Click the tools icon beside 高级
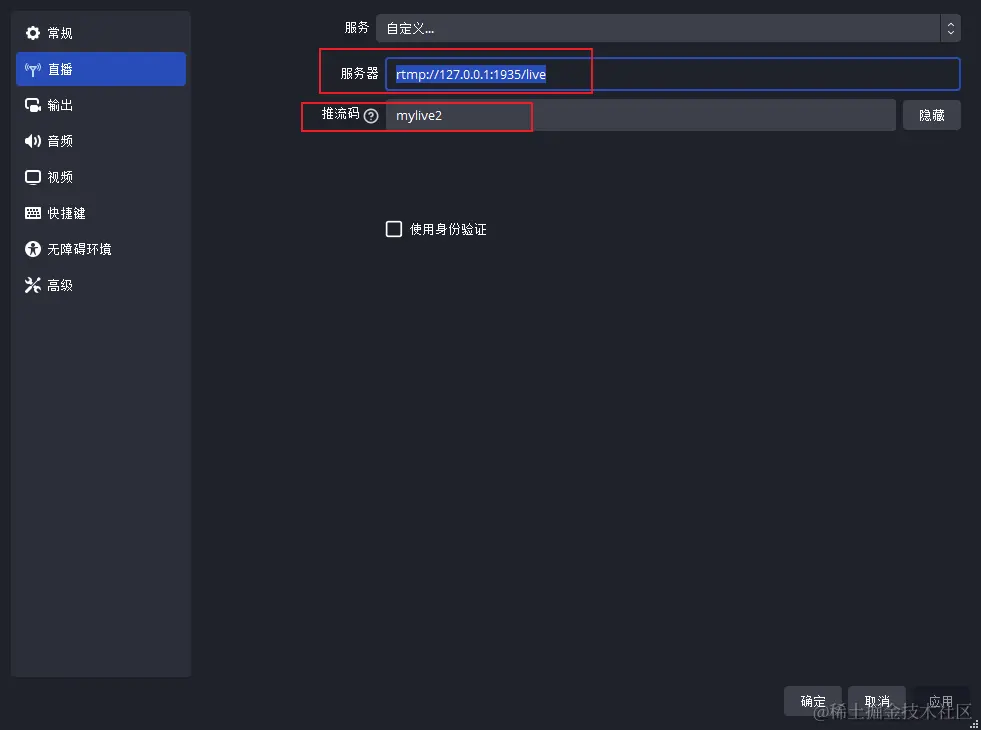Viewport: 981px width, 730px height. (33, 285)
